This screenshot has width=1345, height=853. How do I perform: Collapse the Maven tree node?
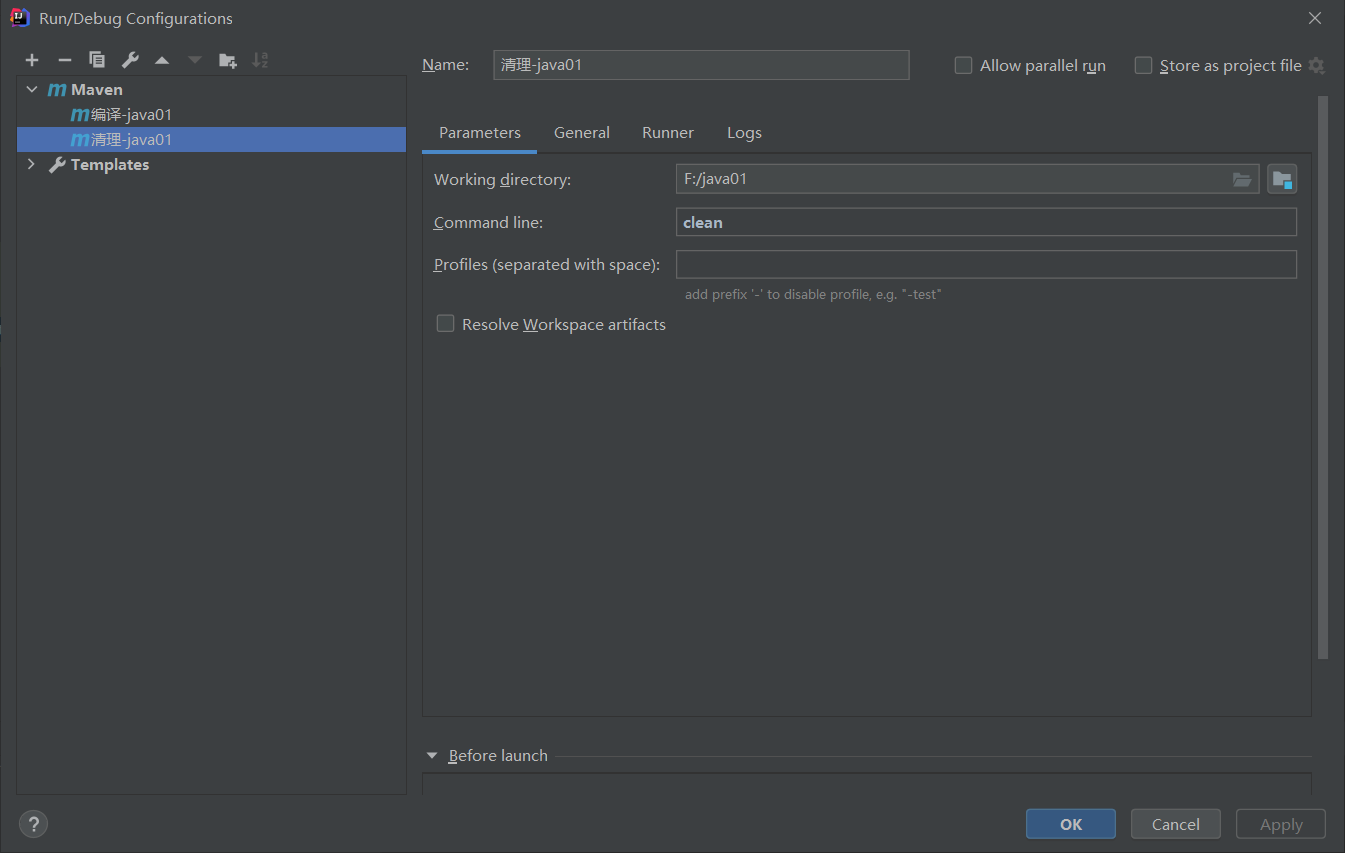pos(32,90)
